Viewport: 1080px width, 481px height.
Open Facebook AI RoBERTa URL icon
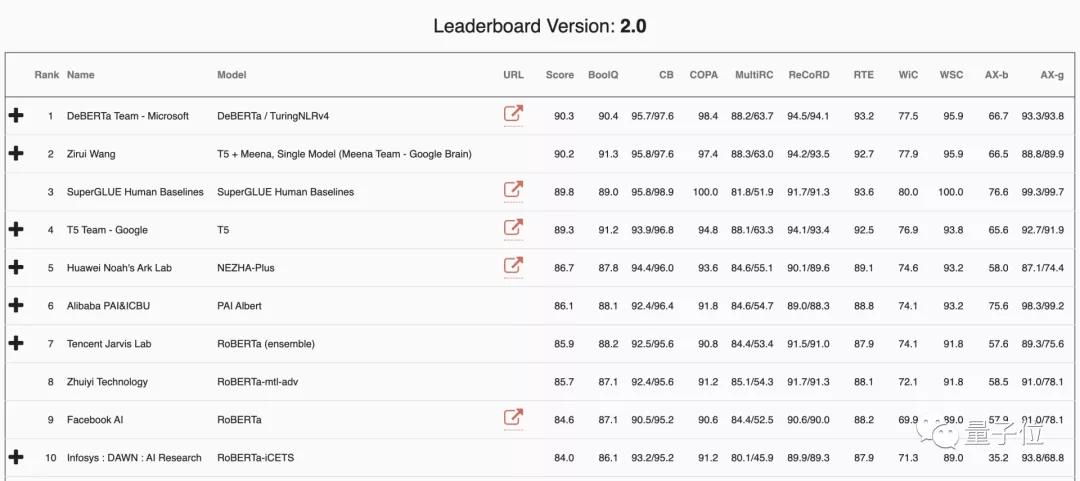tap(513, 418)
